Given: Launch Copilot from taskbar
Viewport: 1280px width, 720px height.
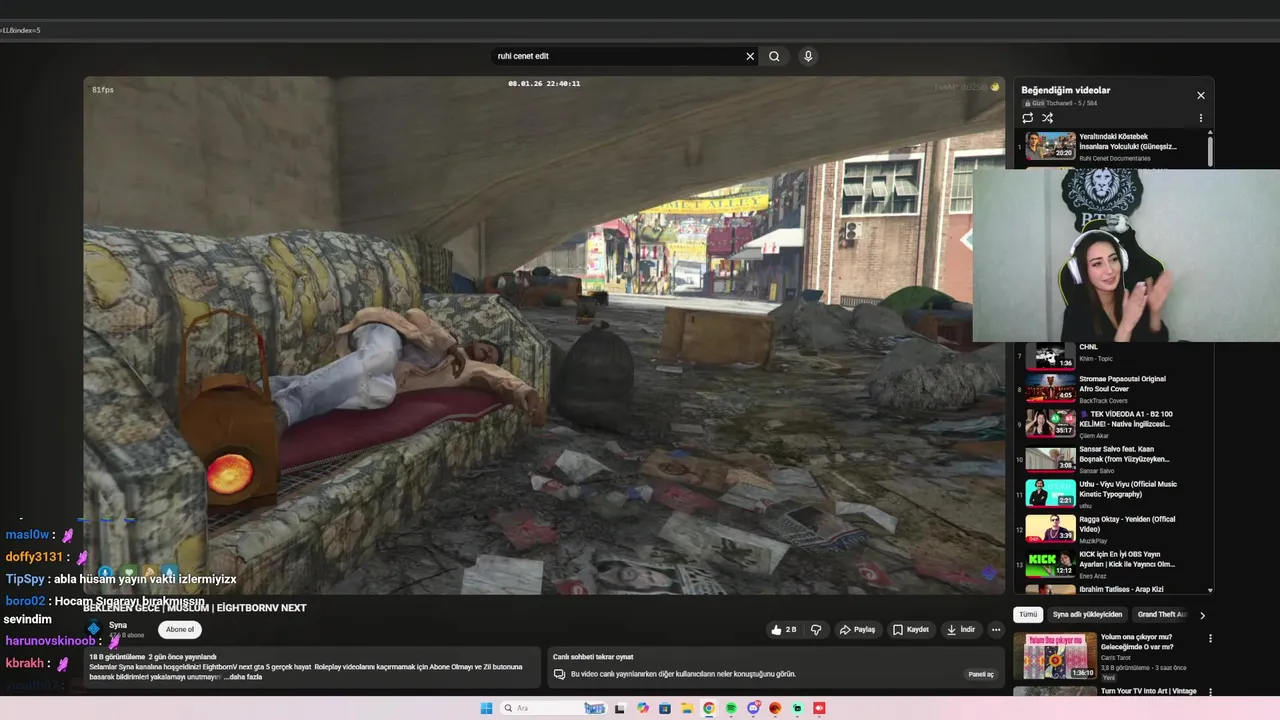Looking at the screenshot, I should click(643, 708).
